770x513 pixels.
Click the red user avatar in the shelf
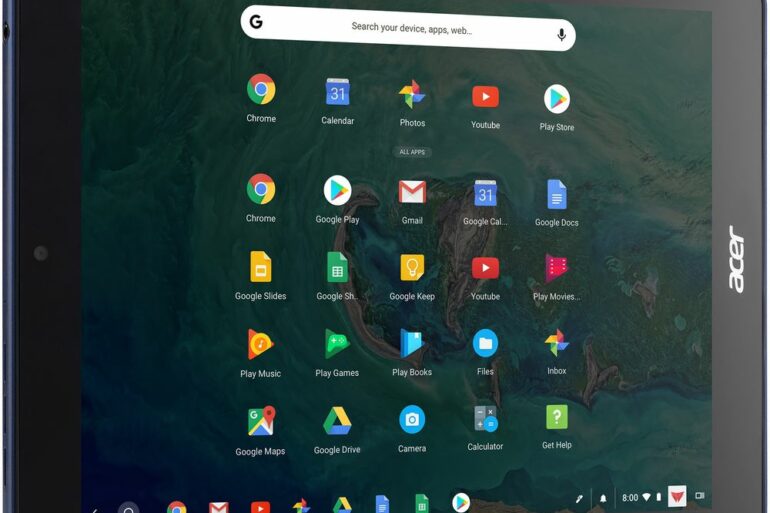coord(677,497)
